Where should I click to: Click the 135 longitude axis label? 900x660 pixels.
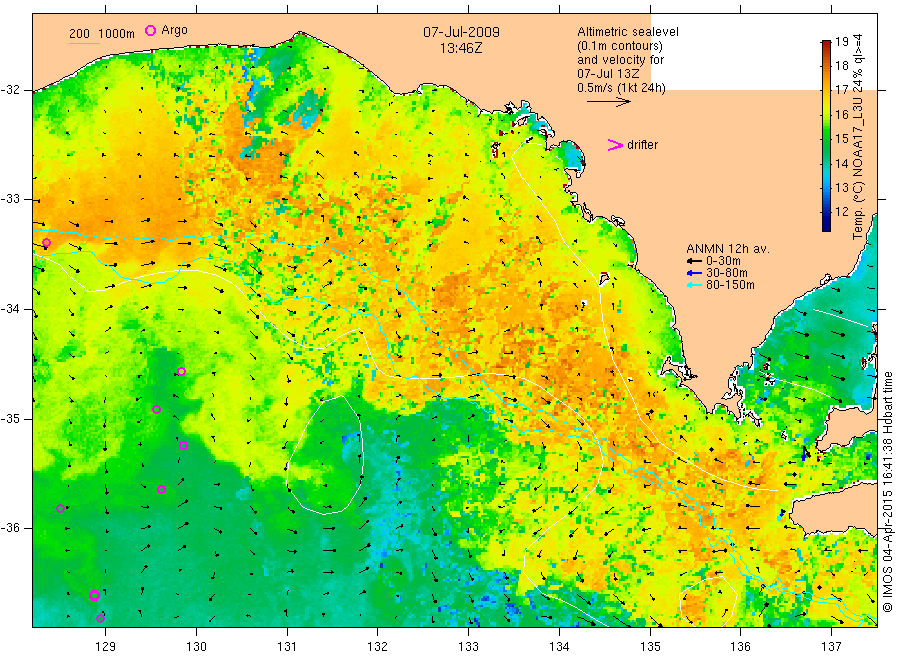650,647
